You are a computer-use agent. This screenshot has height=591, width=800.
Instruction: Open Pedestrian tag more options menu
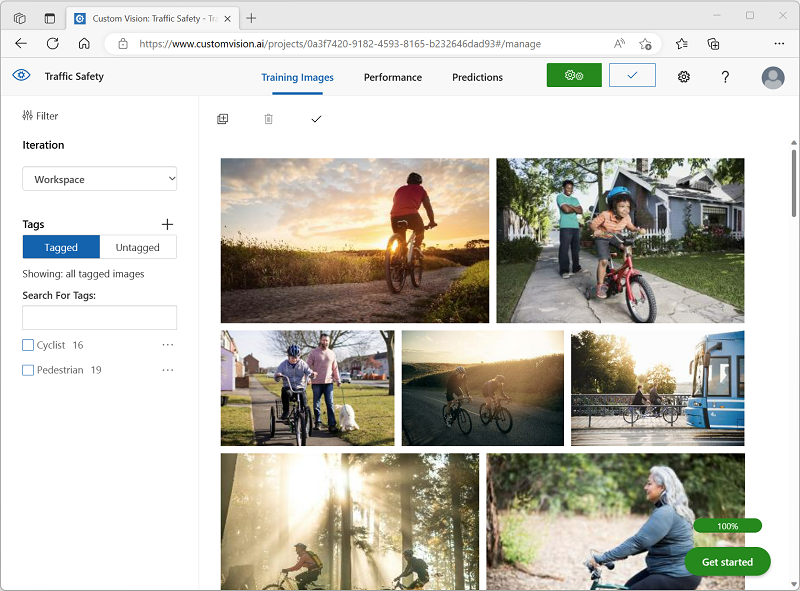(x=167, y=370)
